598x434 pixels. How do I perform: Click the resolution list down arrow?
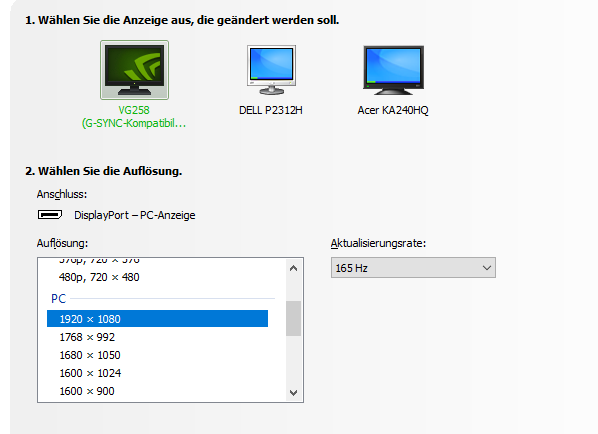pyautogui.click(x=293, y=392)
